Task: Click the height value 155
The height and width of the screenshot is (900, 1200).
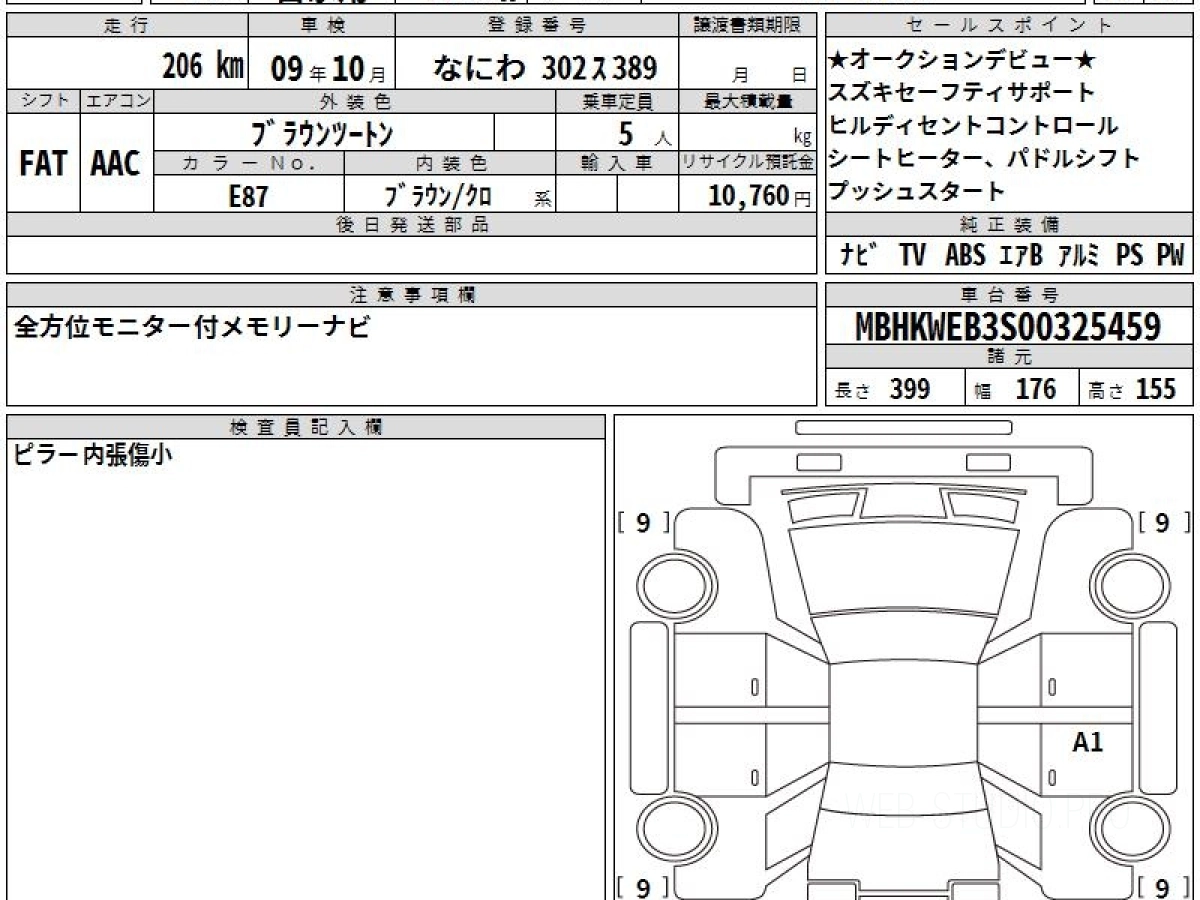Action: (1155, 389)
